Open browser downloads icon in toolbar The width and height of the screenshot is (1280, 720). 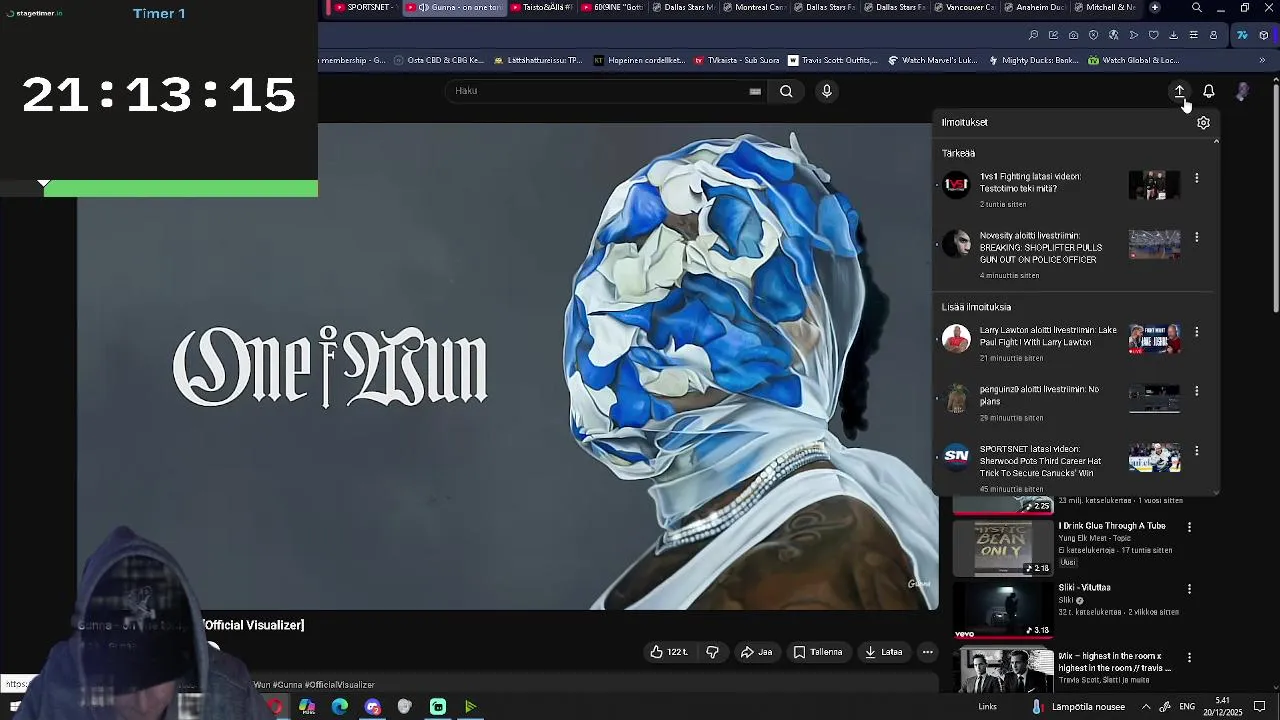click(x=1173, y=35)
